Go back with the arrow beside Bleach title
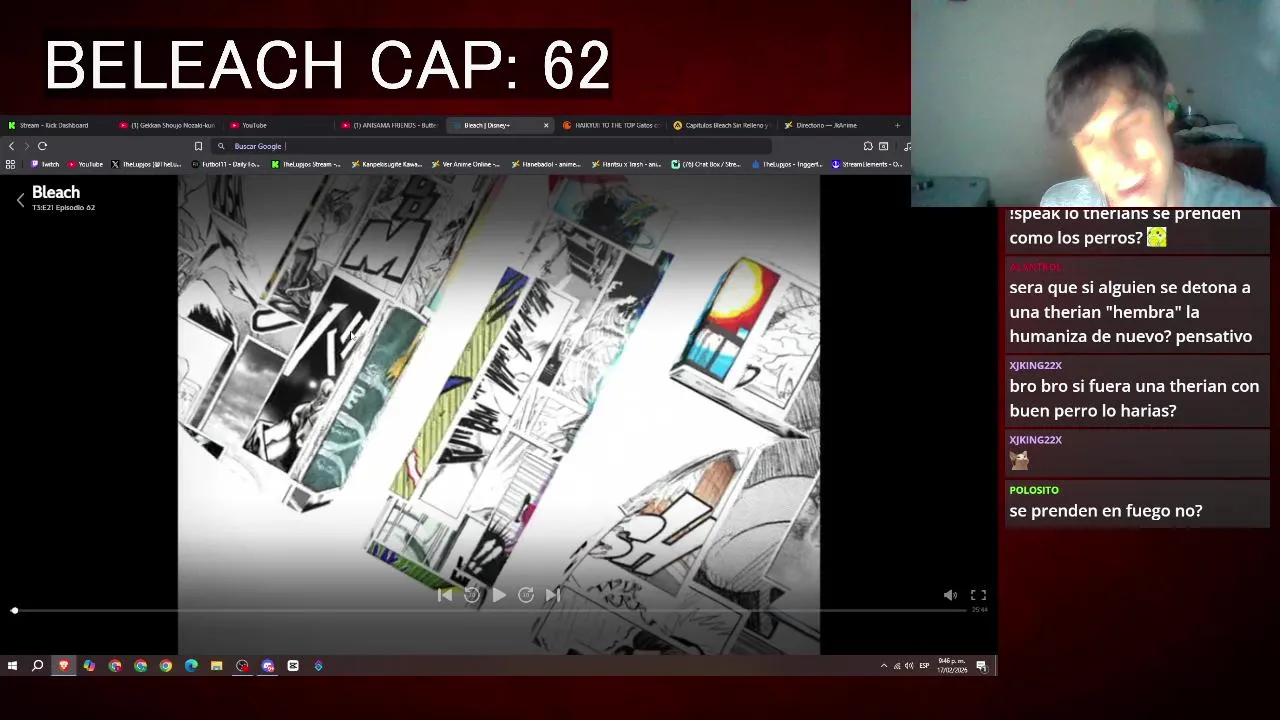1280x720 pixels. coord(20,200)
